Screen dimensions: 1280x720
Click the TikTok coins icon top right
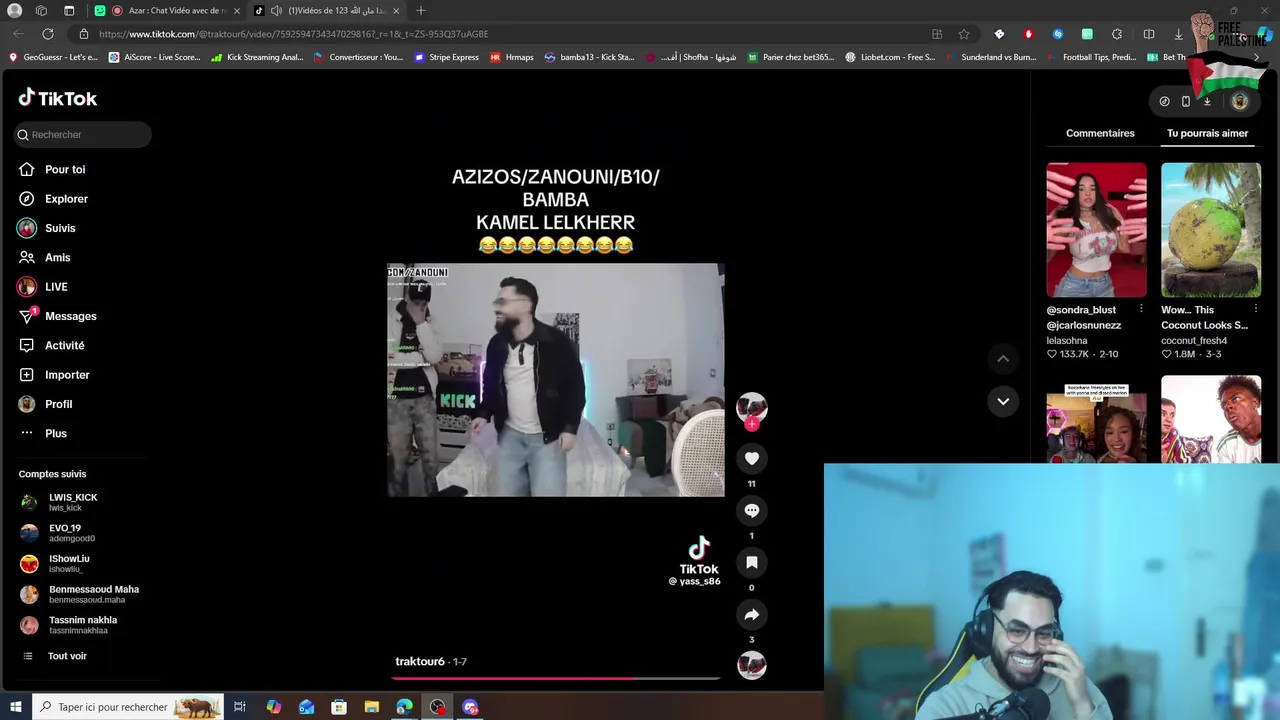click(1164, 101)
